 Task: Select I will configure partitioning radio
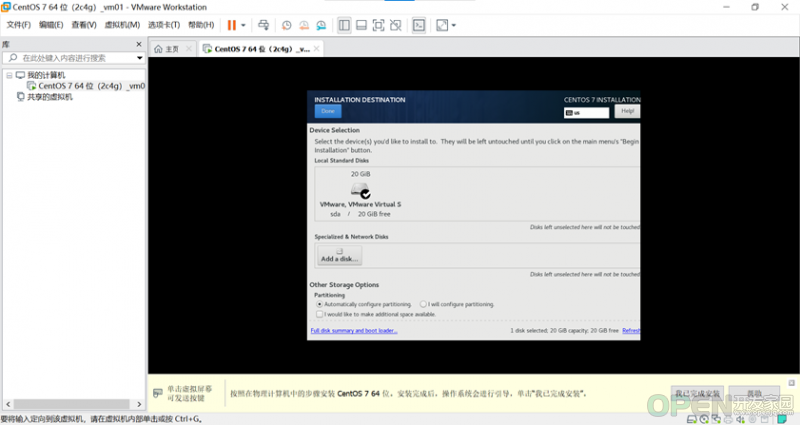[x=423, y=304]
